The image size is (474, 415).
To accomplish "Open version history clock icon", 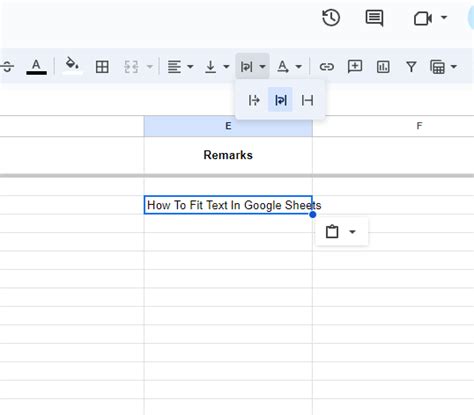I will click(331, 18).
